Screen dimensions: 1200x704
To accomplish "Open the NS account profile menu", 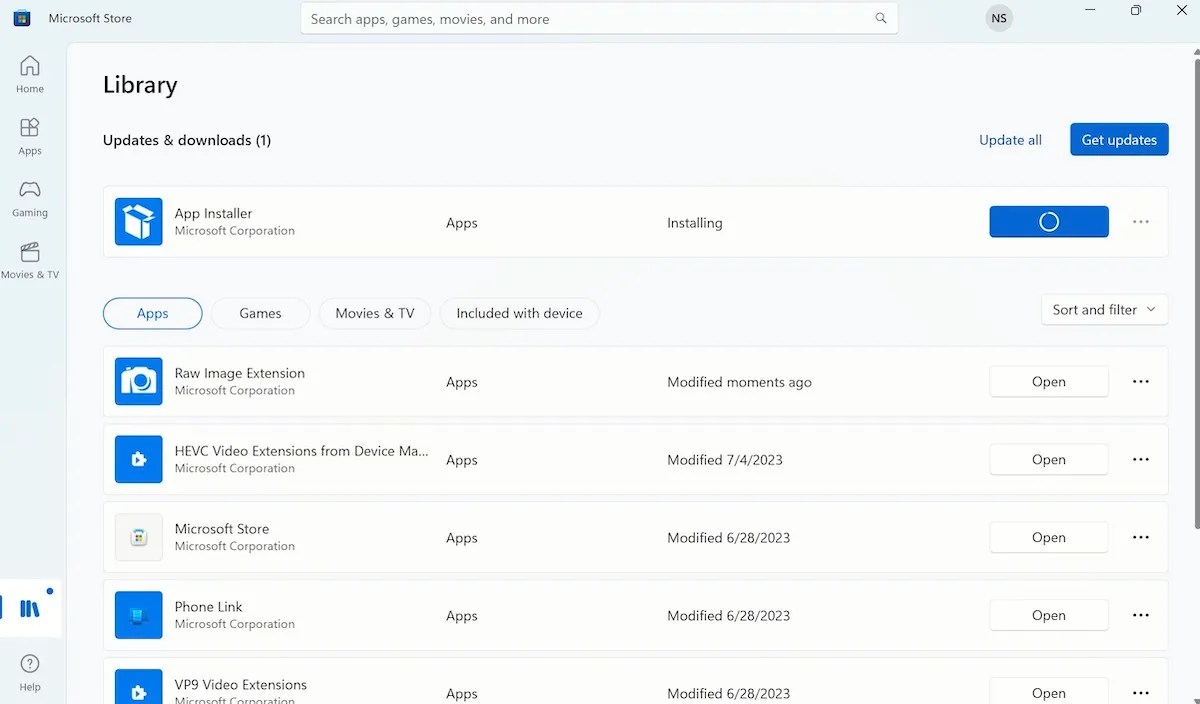I will coord(998,18).
